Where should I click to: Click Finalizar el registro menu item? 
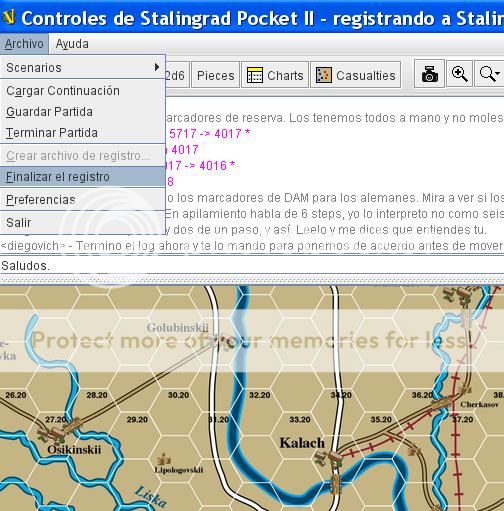83,177
